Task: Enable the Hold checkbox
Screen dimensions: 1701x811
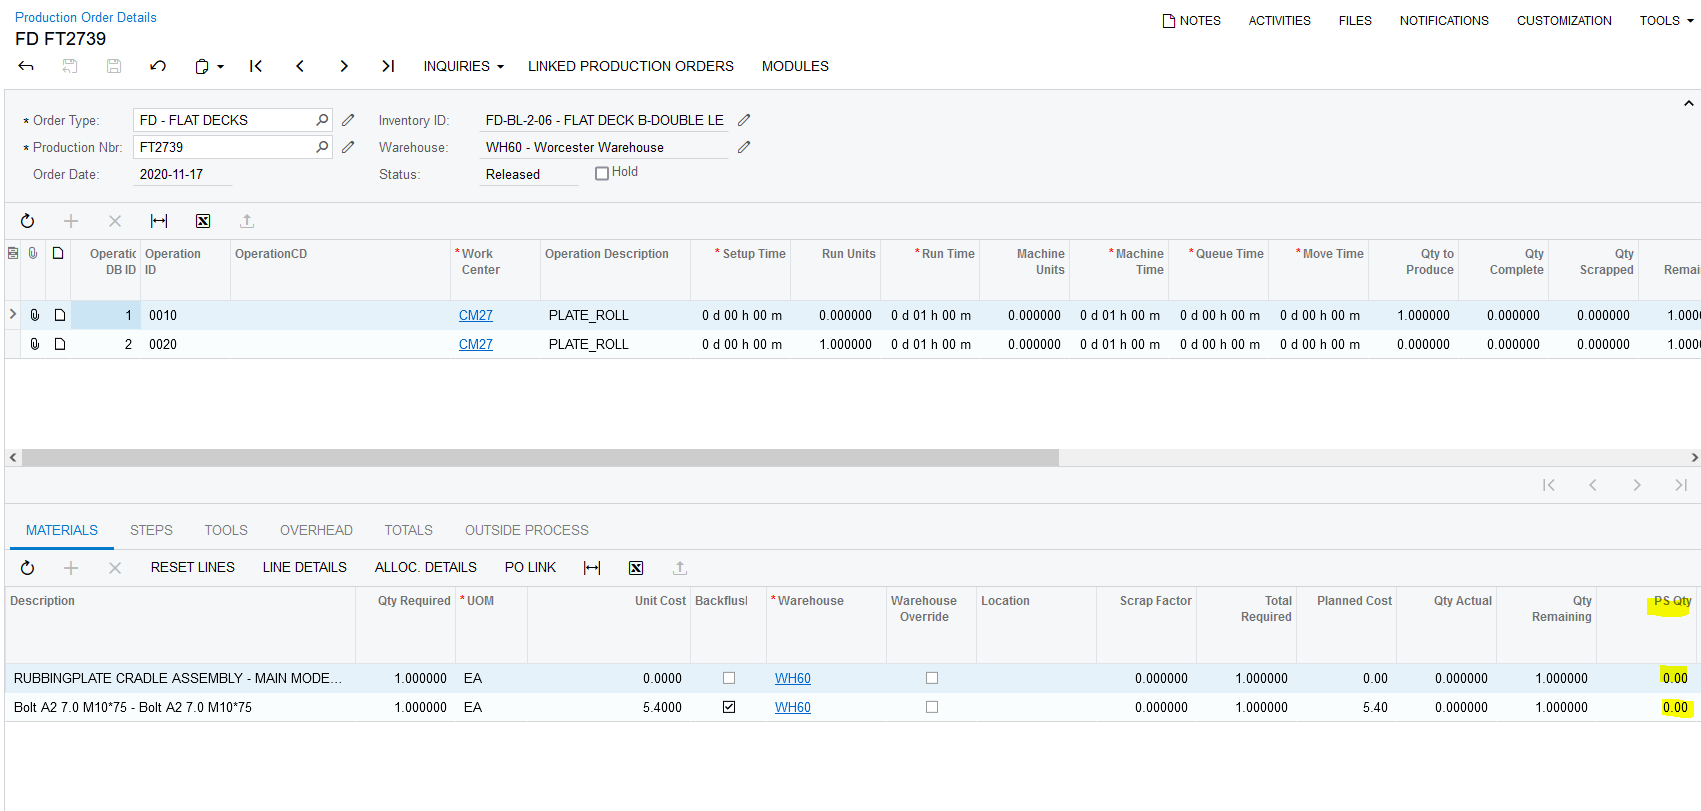Action: [x=602, y=173]
